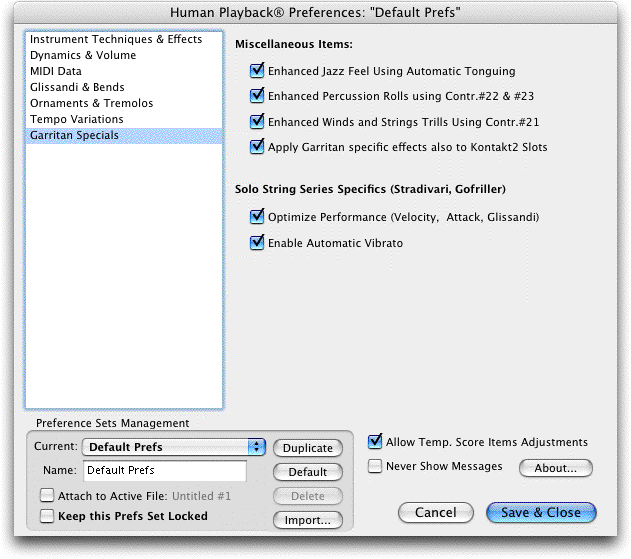The width and height of the screenshot is (631, 559).
Task: Choose Glissandi & Bends category
Action: (x=124, y=87)
